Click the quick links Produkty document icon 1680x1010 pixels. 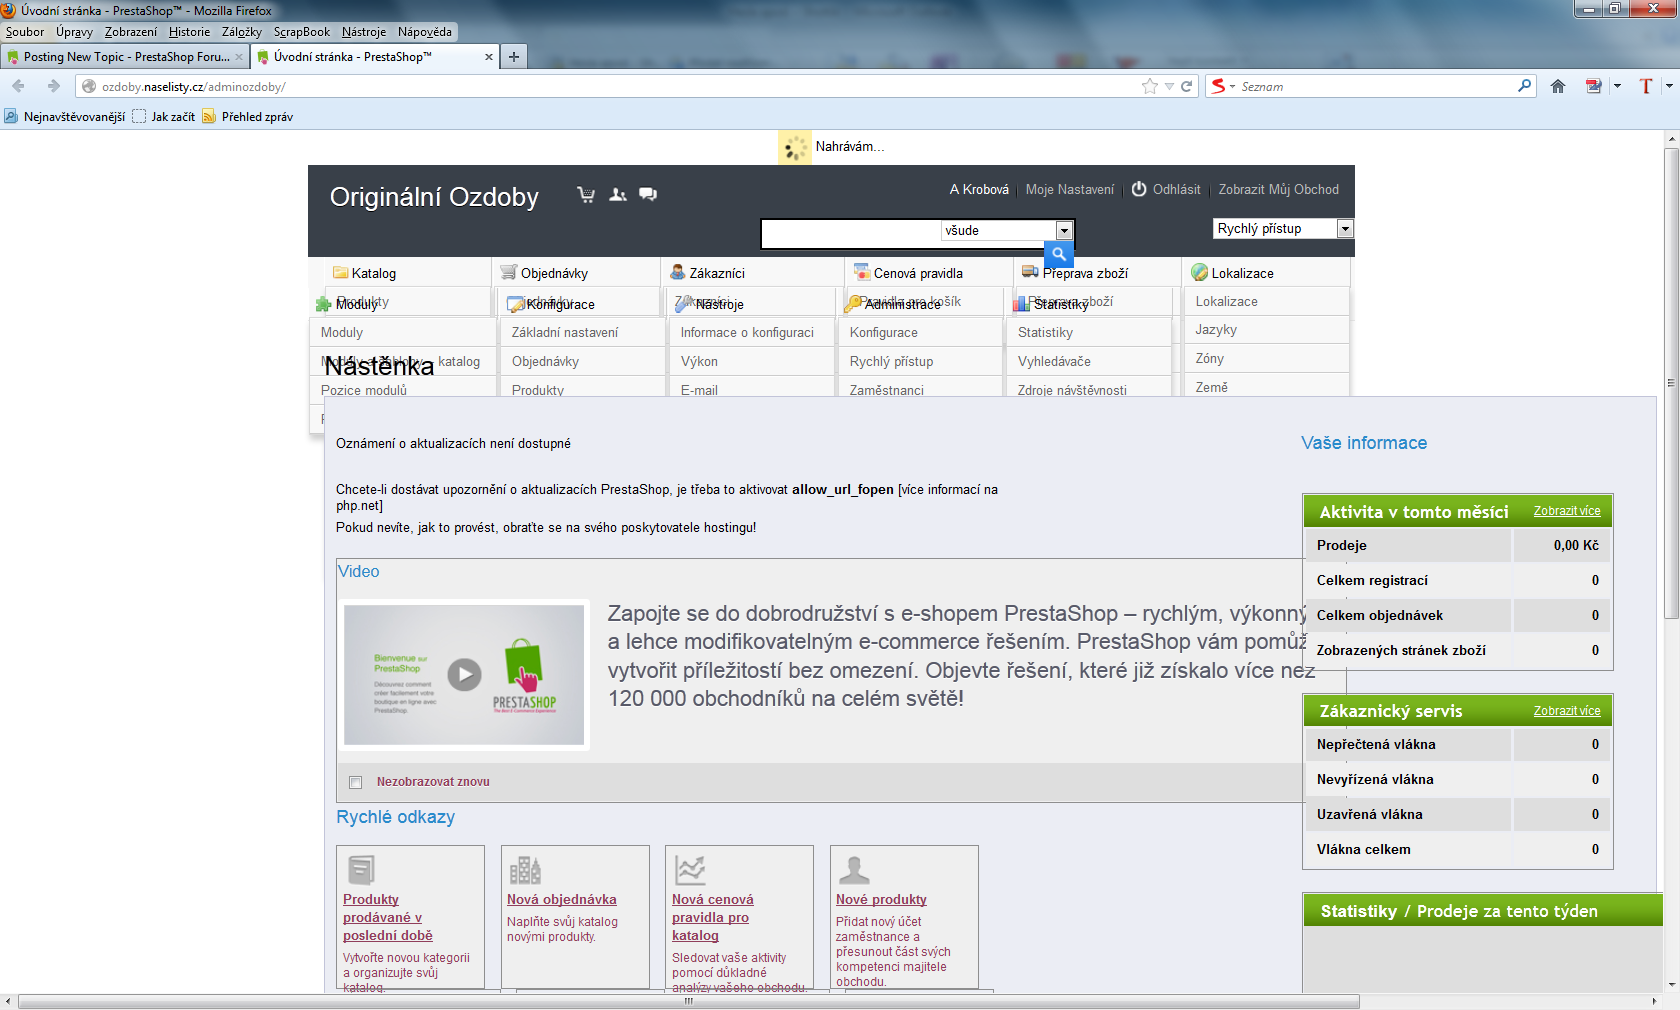361,869
